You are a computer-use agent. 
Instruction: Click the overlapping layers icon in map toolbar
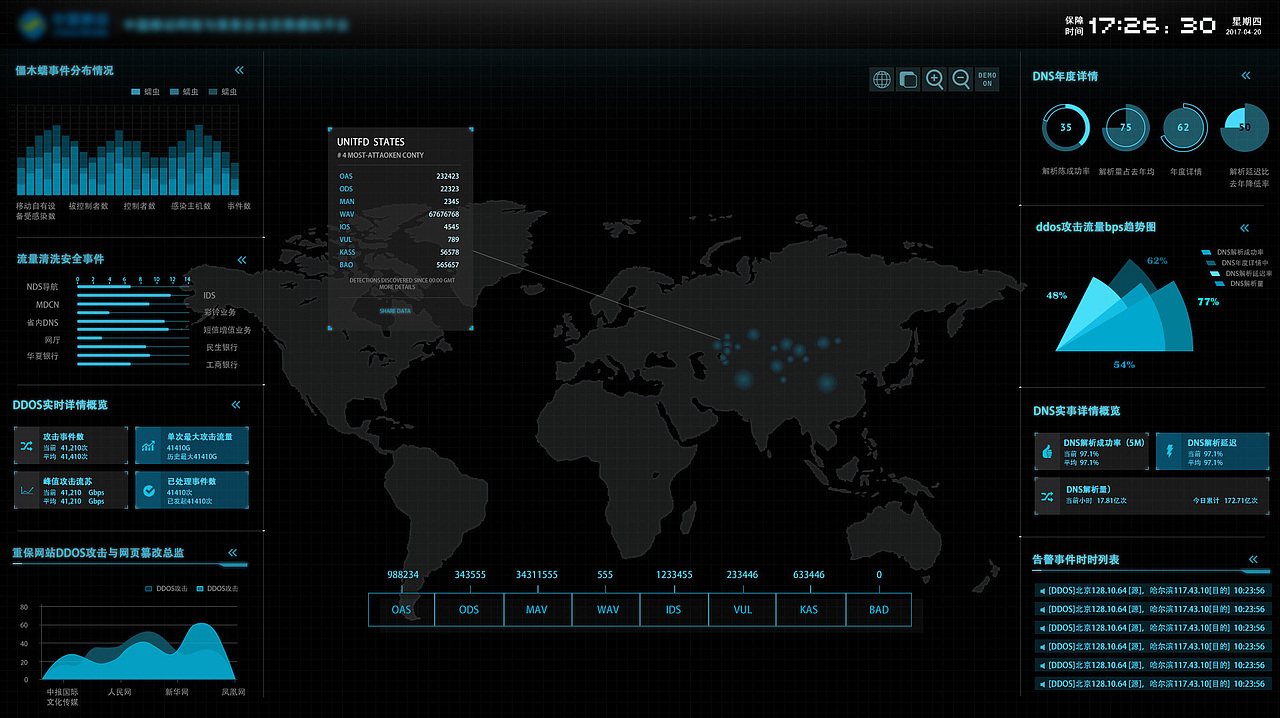coord(908,80)
